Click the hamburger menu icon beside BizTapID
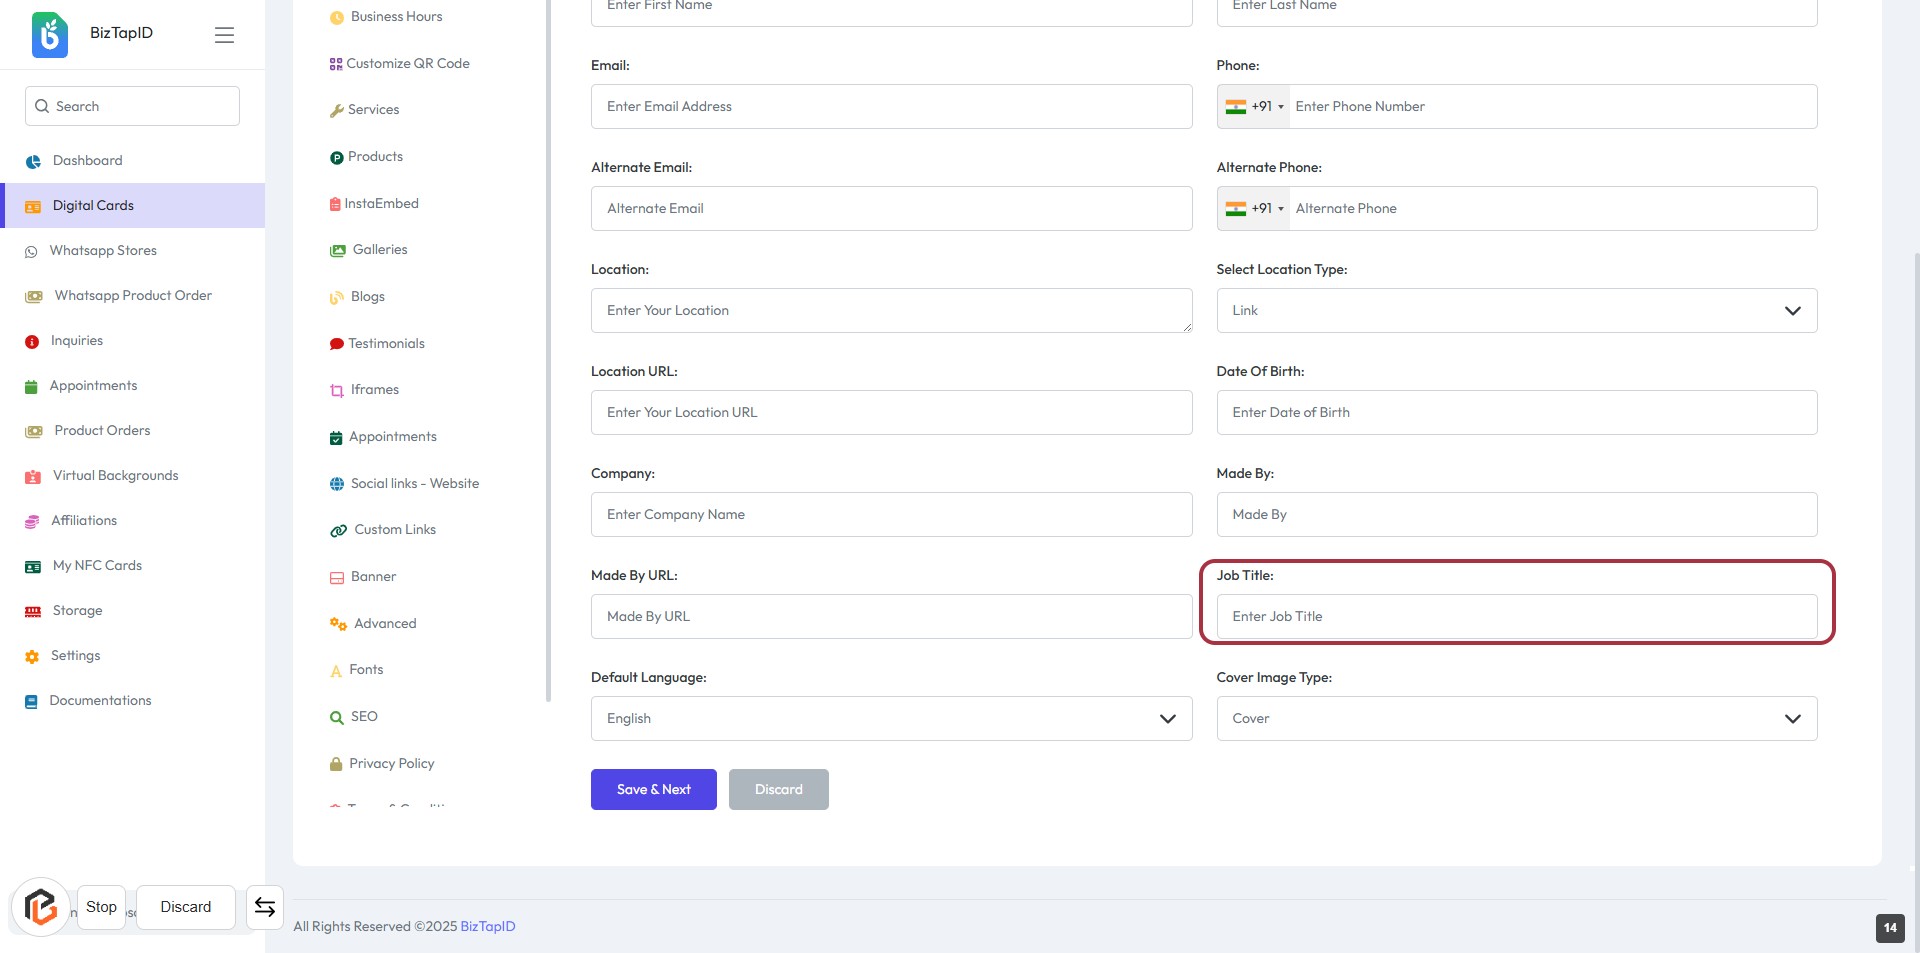The image size is (1920, 953). click(224, 35)
